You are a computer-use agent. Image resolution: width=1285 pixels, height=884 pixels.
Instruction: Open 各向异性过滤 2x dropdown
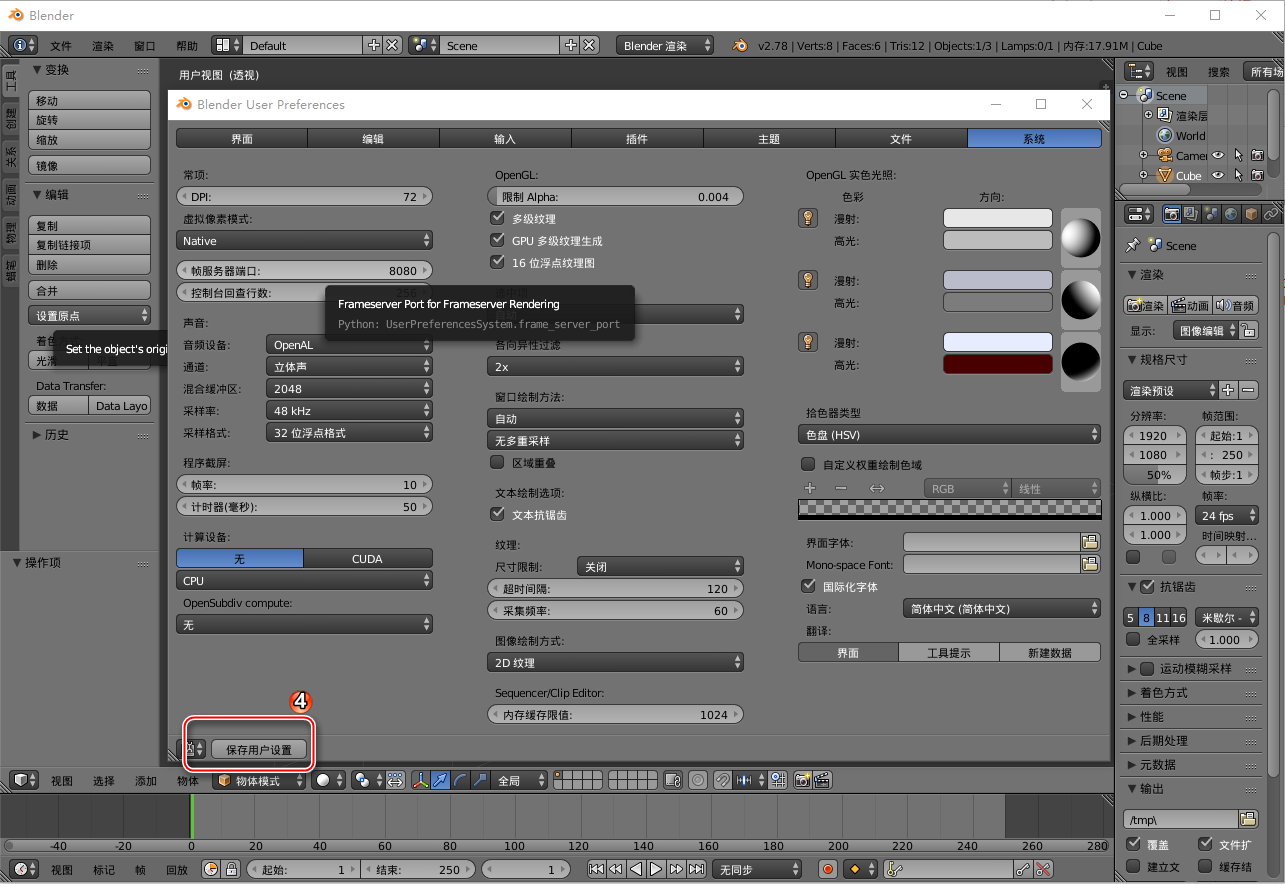[x=616, y=366]
